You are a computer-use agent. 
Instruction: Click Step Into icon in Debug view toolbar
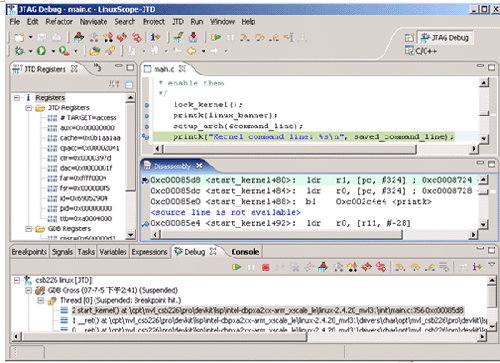pos(400,267)
